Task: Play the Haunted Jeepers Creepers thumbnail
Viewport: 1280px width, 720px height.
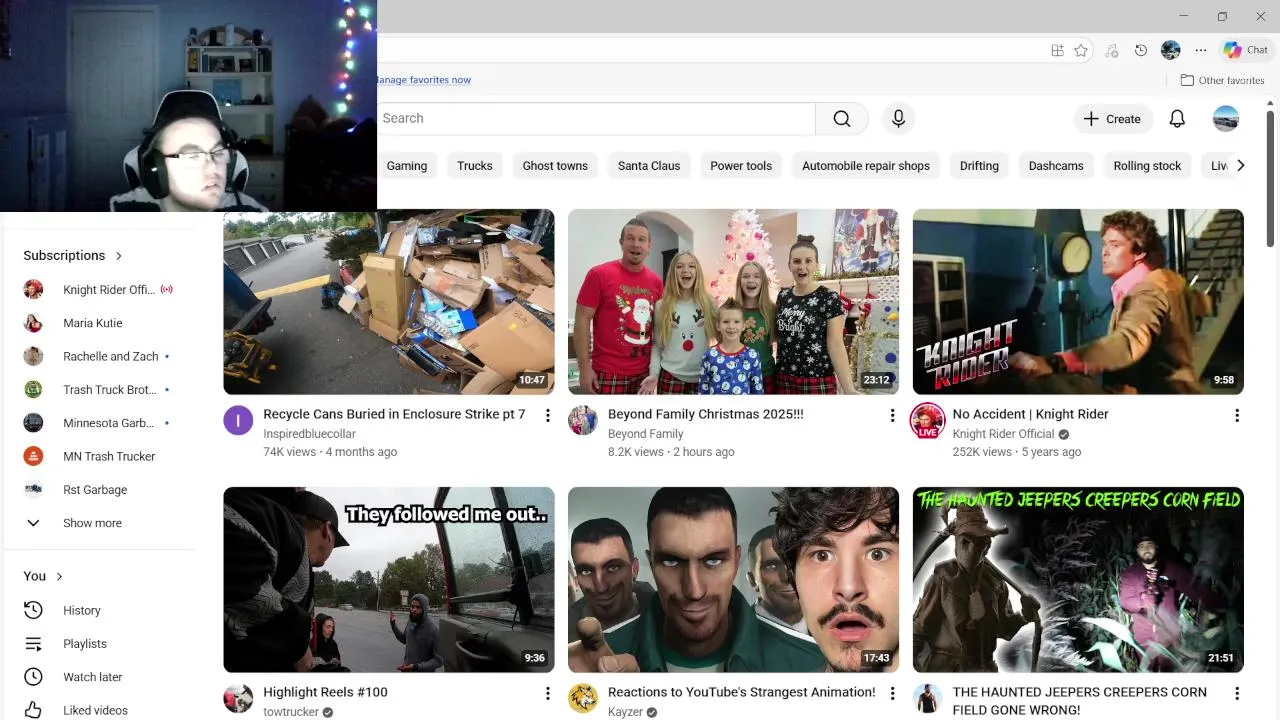Action: [x=1078, y=579]
